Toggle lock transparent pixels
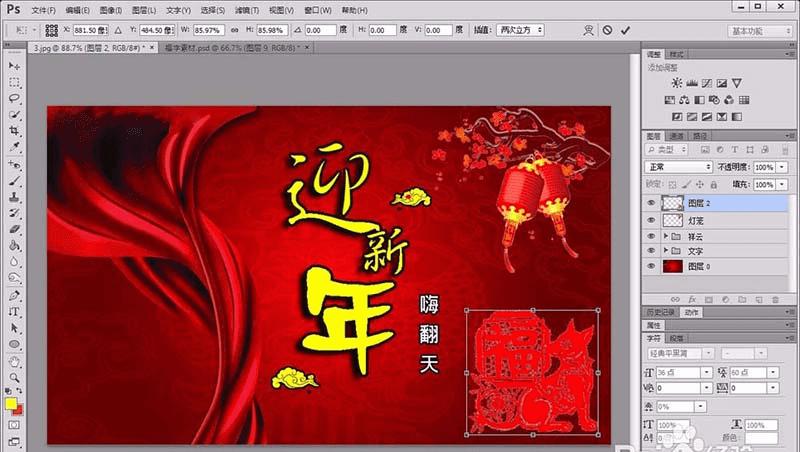This screenshot has width=800, height=452. [672, 185]
